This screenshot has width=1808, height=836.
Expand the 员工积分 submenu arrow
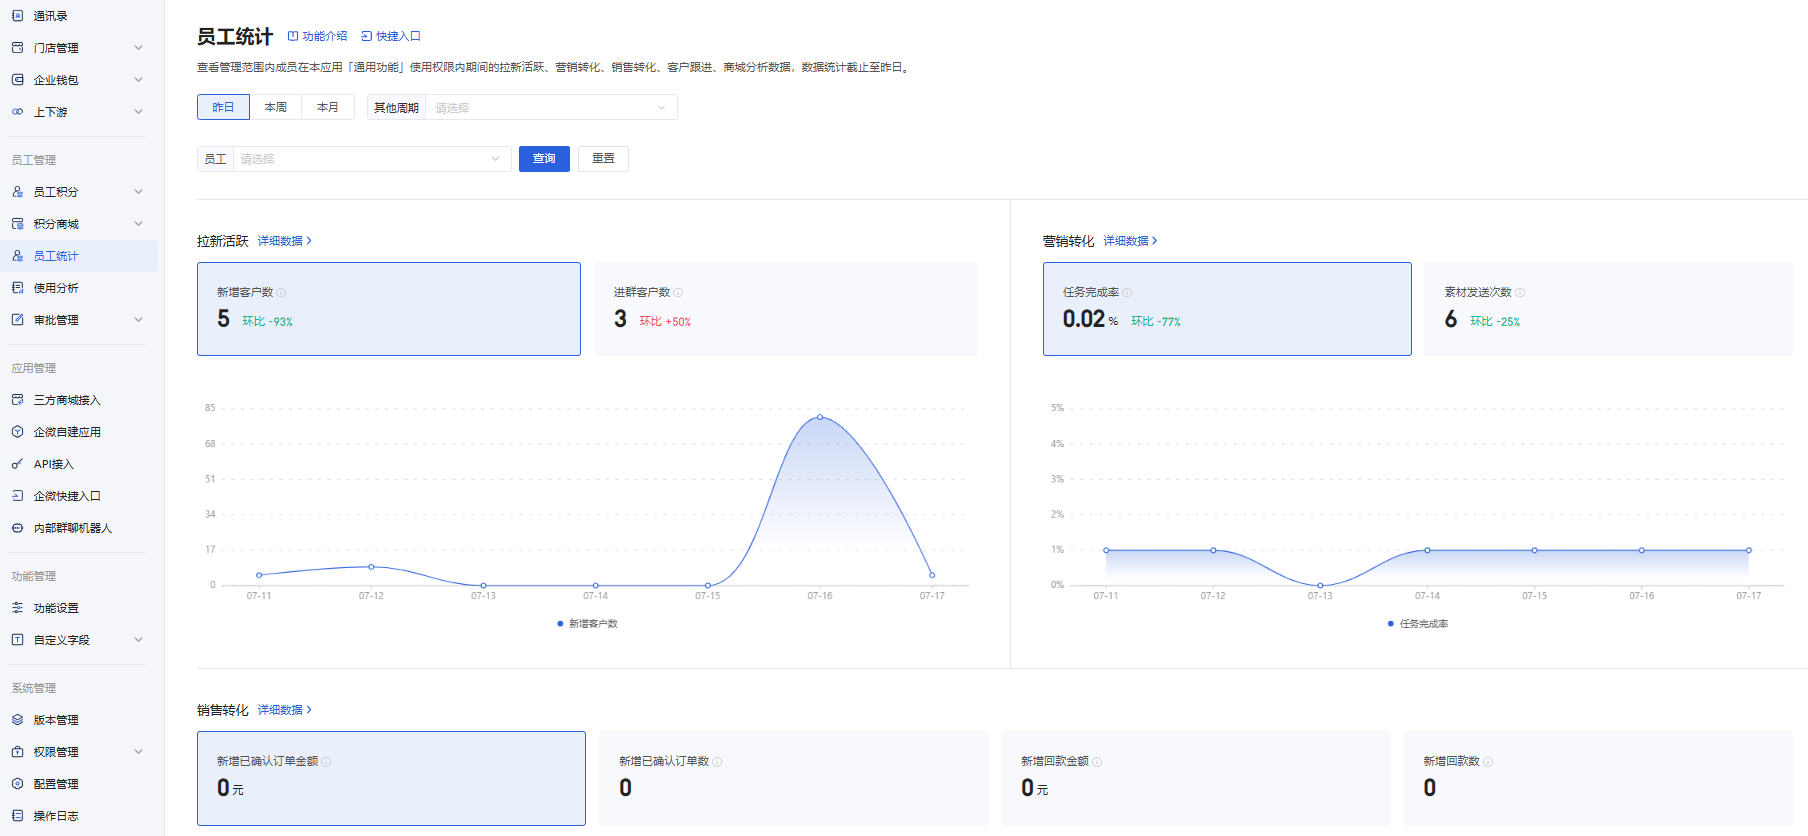139,192
